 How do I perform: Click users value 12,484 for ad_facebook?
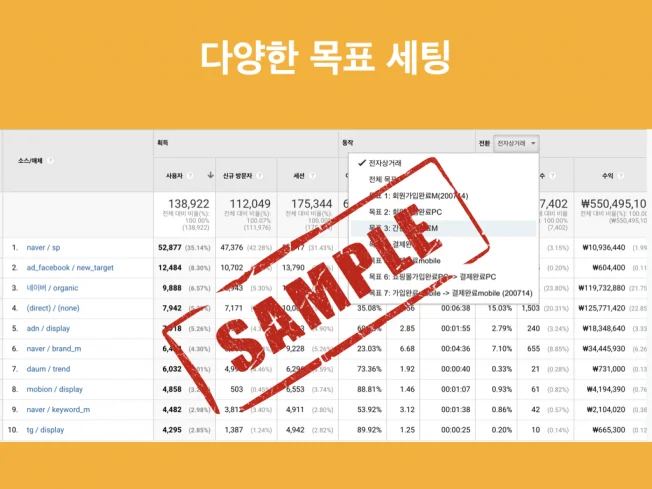[x=170, y=268]
